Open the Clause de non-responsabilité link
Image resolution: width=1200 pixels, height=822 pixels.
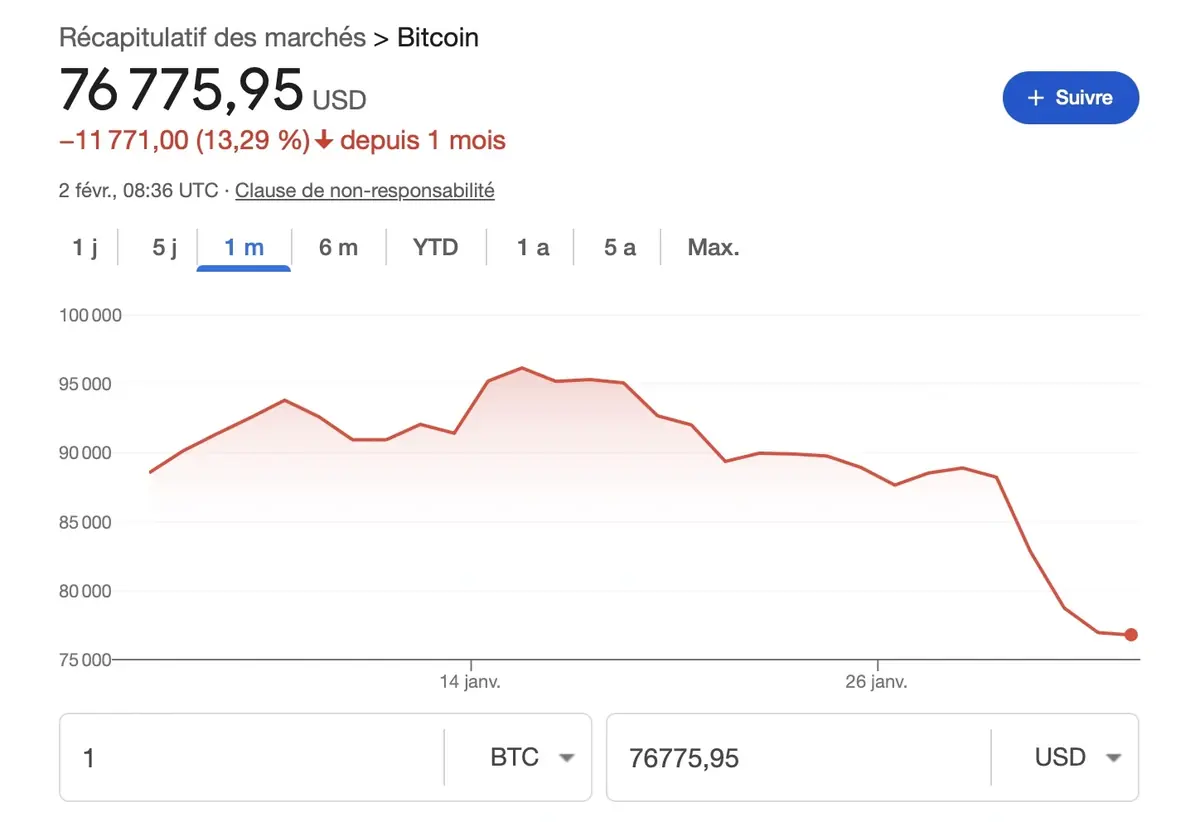pos(364,190)
